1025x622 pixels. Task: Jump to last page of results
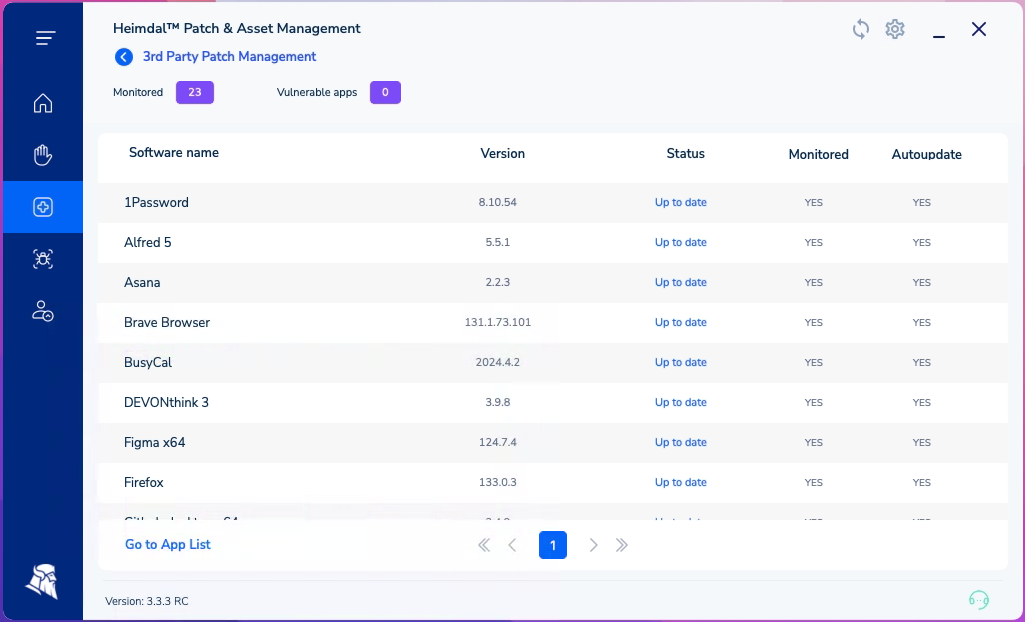tap(622, 545)
